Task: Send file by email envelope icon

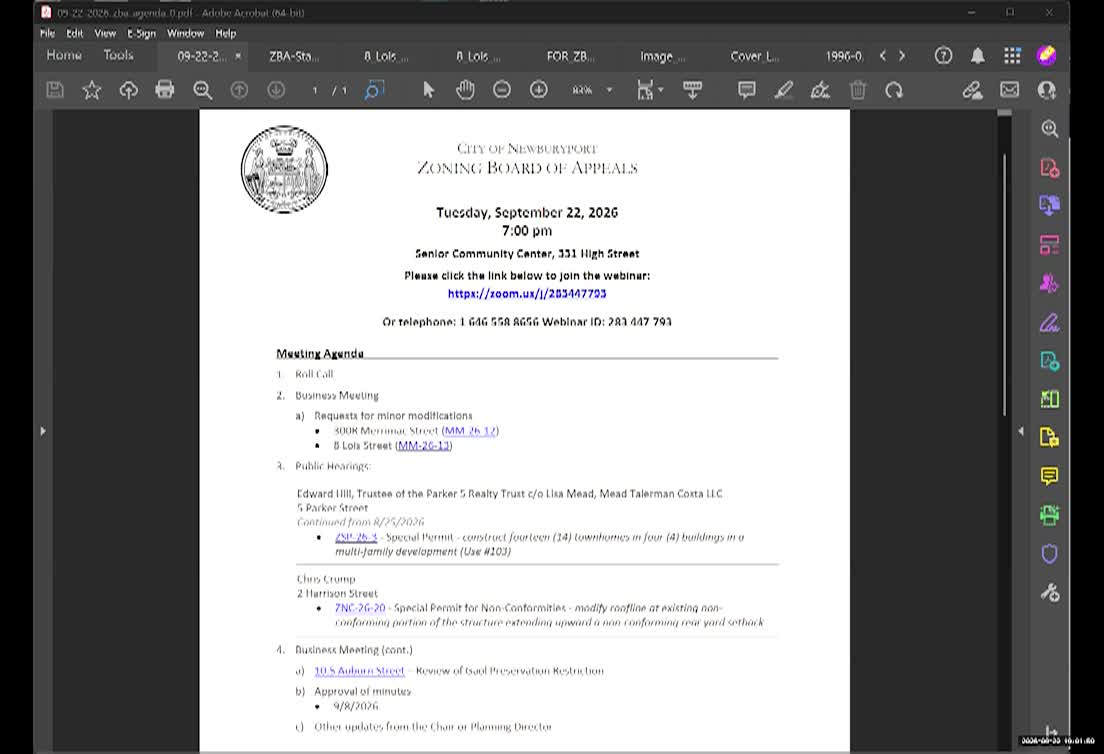Action: [x=1010, y=90]
